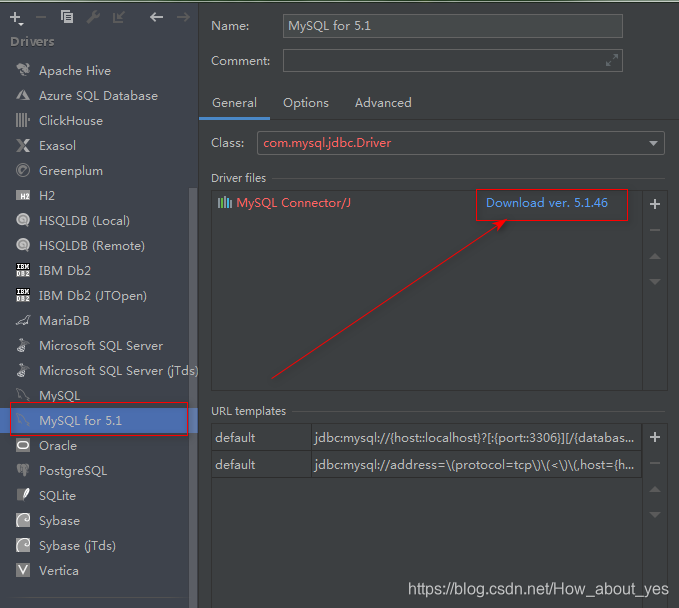This screenshot has width=679, height=608.
Task: Click the drivers list scrollbar
Action: 193,398
